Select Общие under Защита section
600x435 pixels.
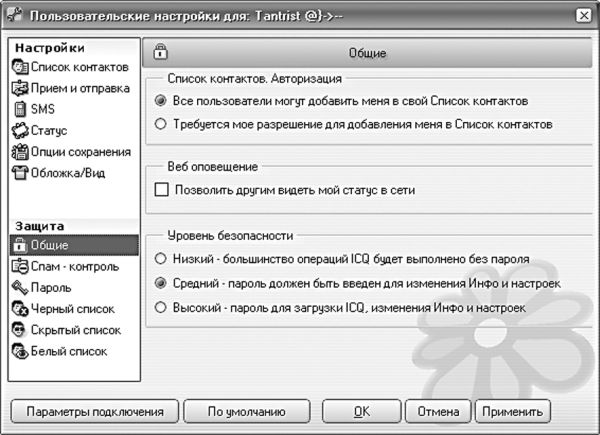click(x=74, y=245)
